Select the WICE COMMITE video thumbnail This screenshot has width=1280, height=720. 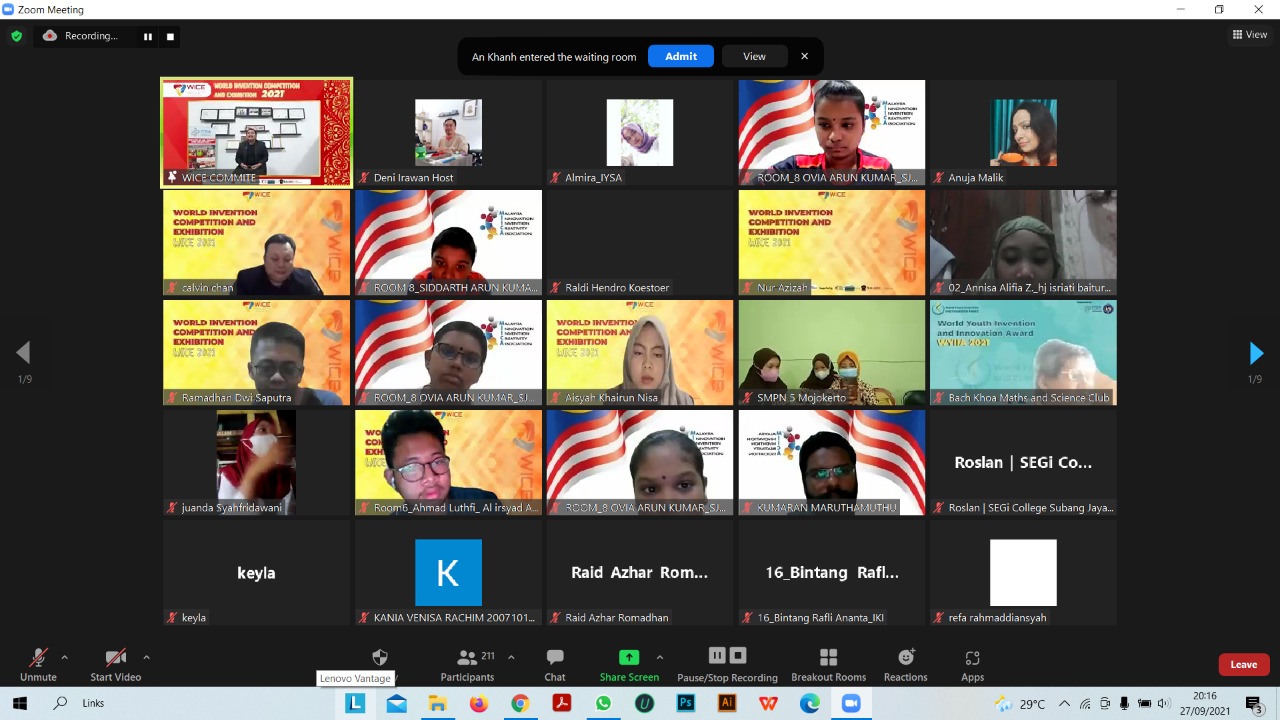pyautogui.click(x=257, y=133)
